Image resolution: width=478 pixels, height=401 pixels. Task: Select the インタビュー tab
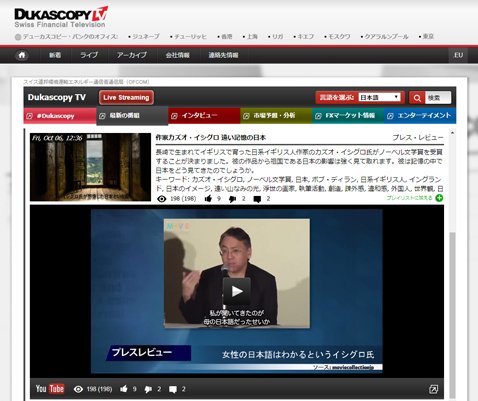204,116
